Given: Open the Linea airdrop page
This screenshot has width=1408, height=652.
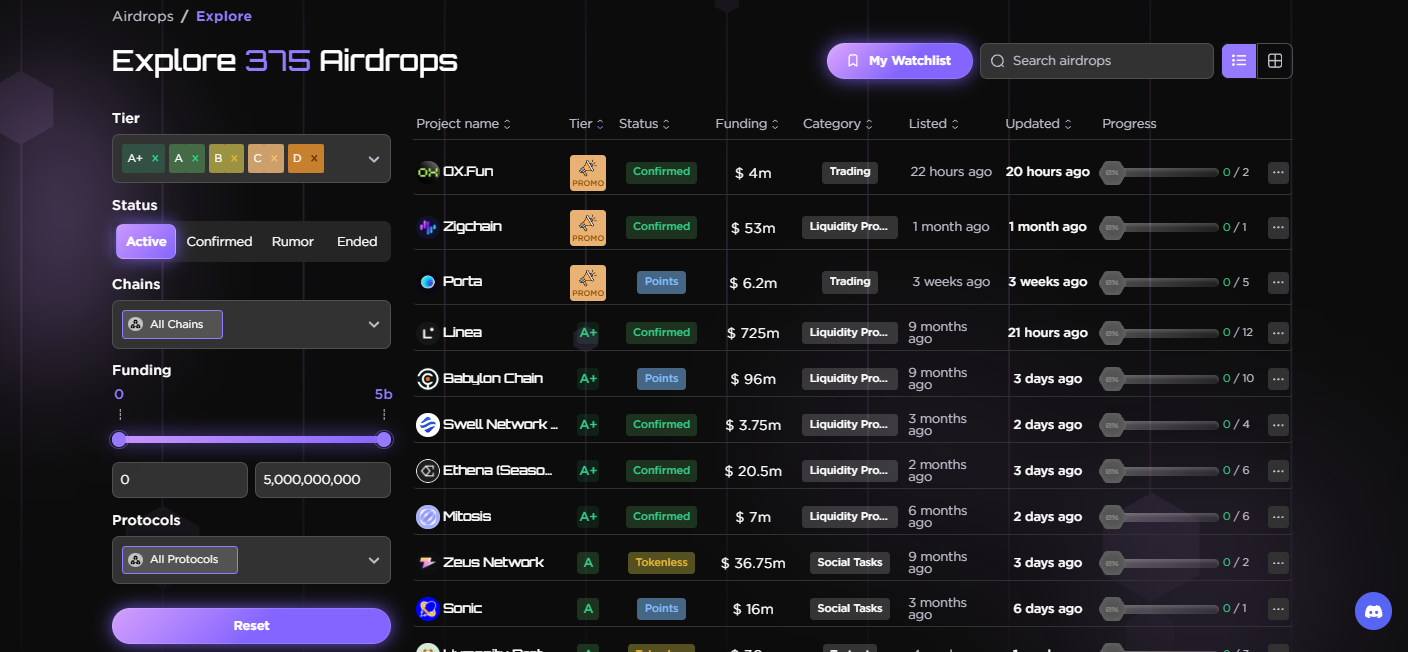Looking at the screenshot, I should [462, 332].
